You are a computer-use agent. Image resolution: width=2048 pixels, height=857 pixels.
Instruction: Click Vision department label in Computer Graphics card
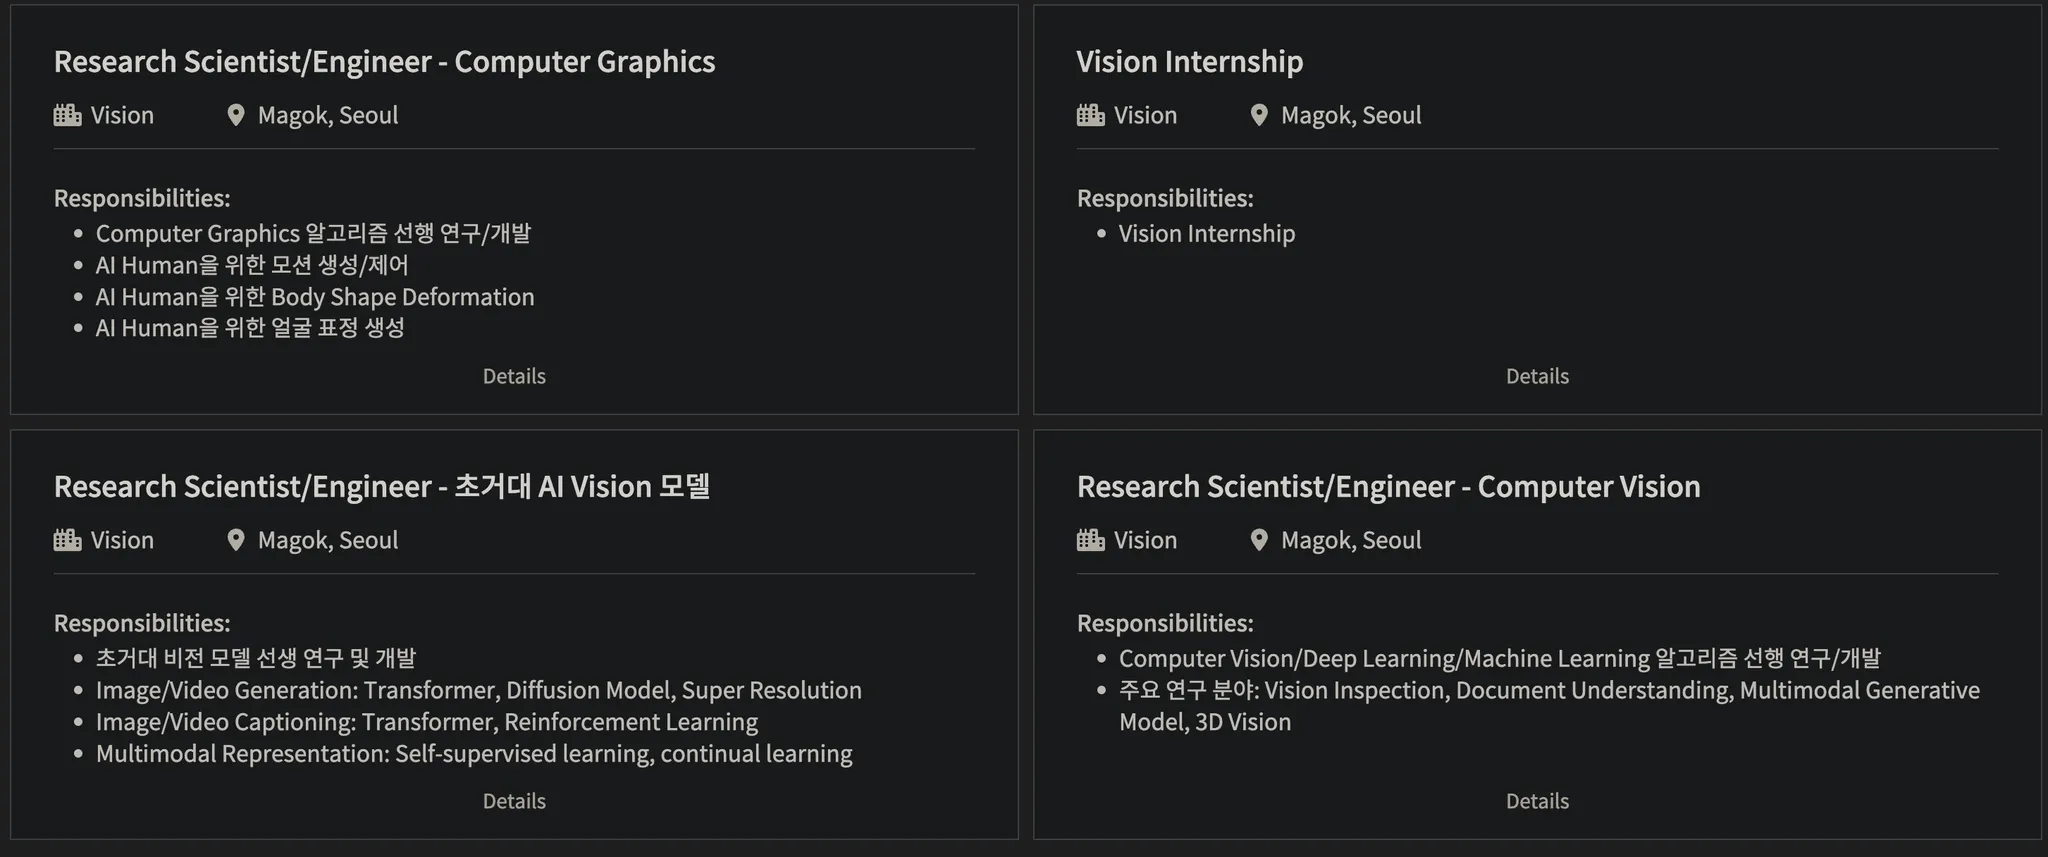(122, 115)
